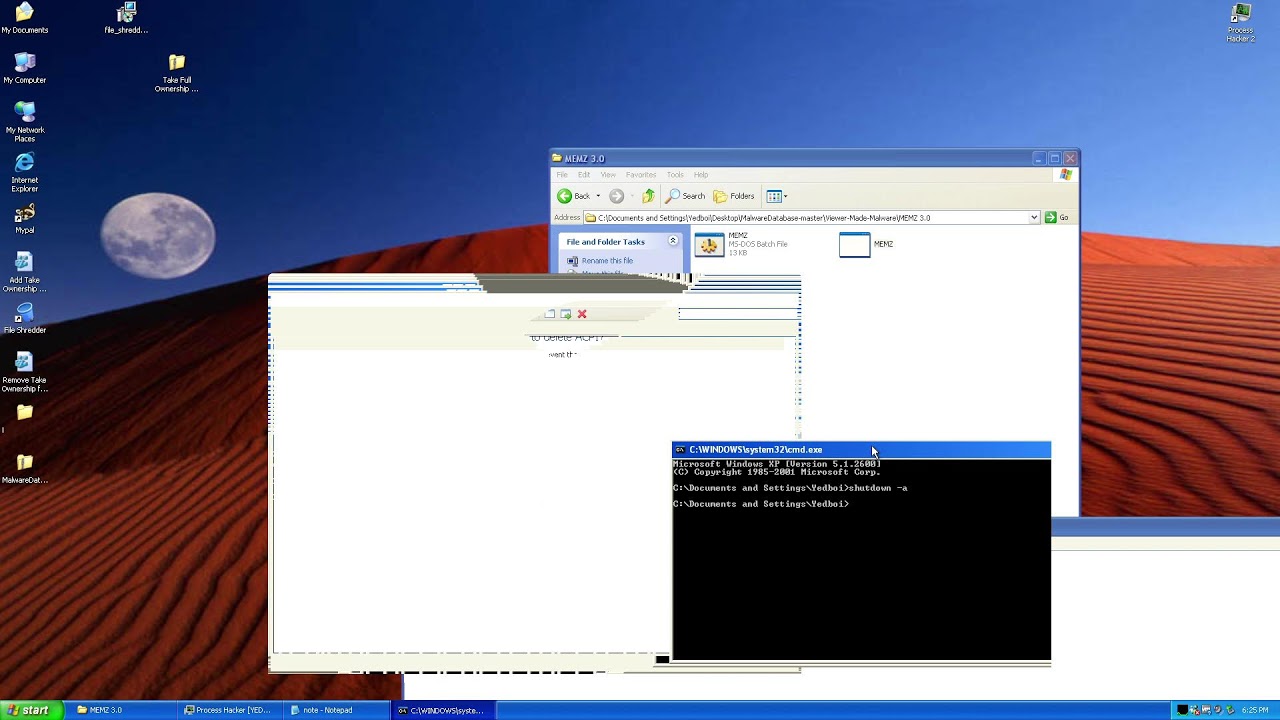Collapse the File and Folder Tasks panel
Image resolution: width=1280 pixels, height=720 pixels.
(x=673, y=241)
